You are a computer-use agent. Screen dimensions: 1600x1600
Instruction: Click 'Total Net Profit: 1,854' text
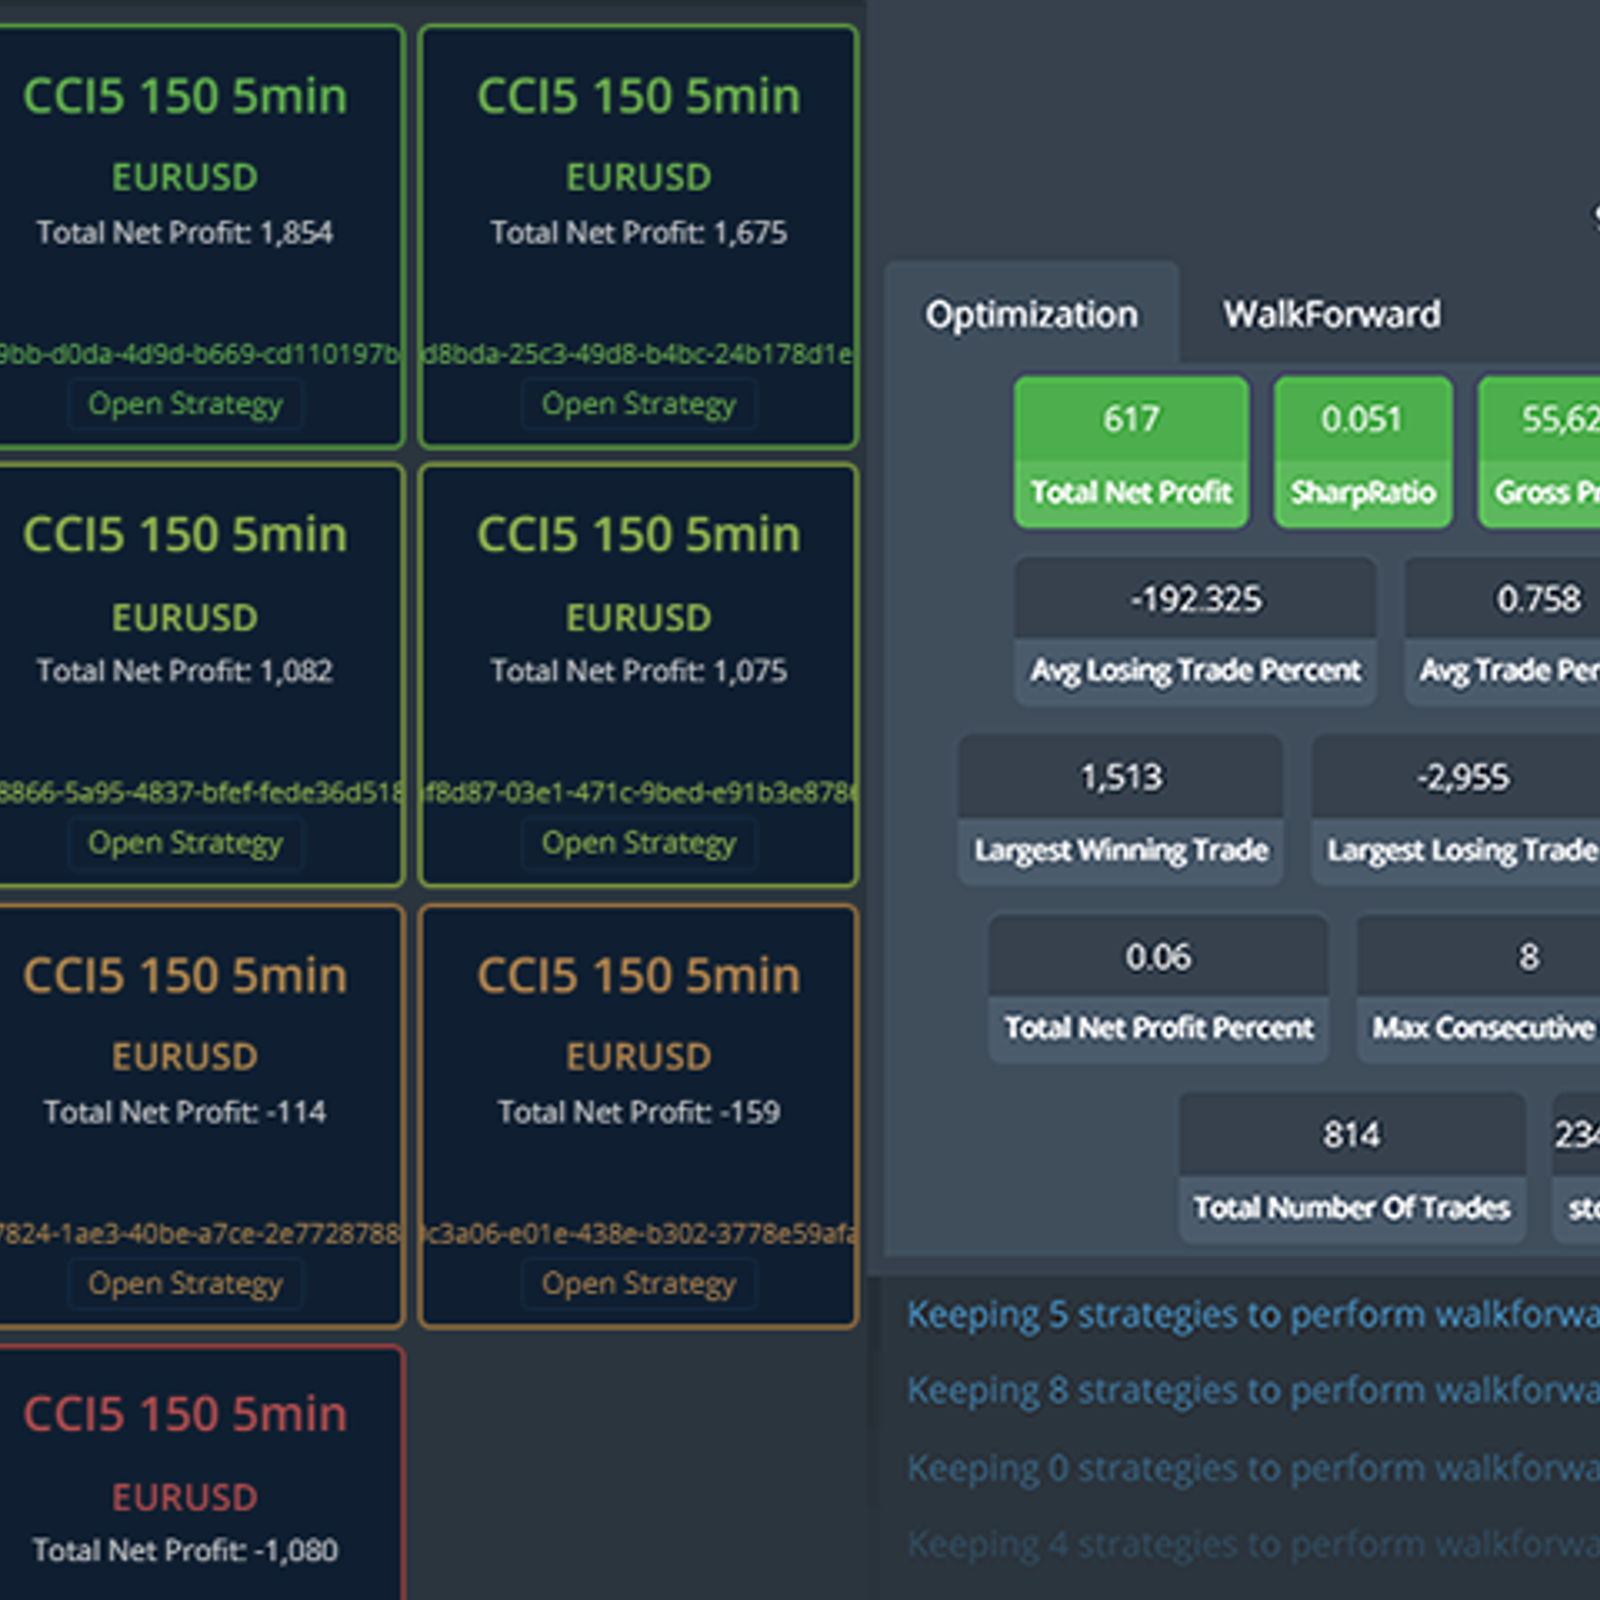[x=185, y=233]
